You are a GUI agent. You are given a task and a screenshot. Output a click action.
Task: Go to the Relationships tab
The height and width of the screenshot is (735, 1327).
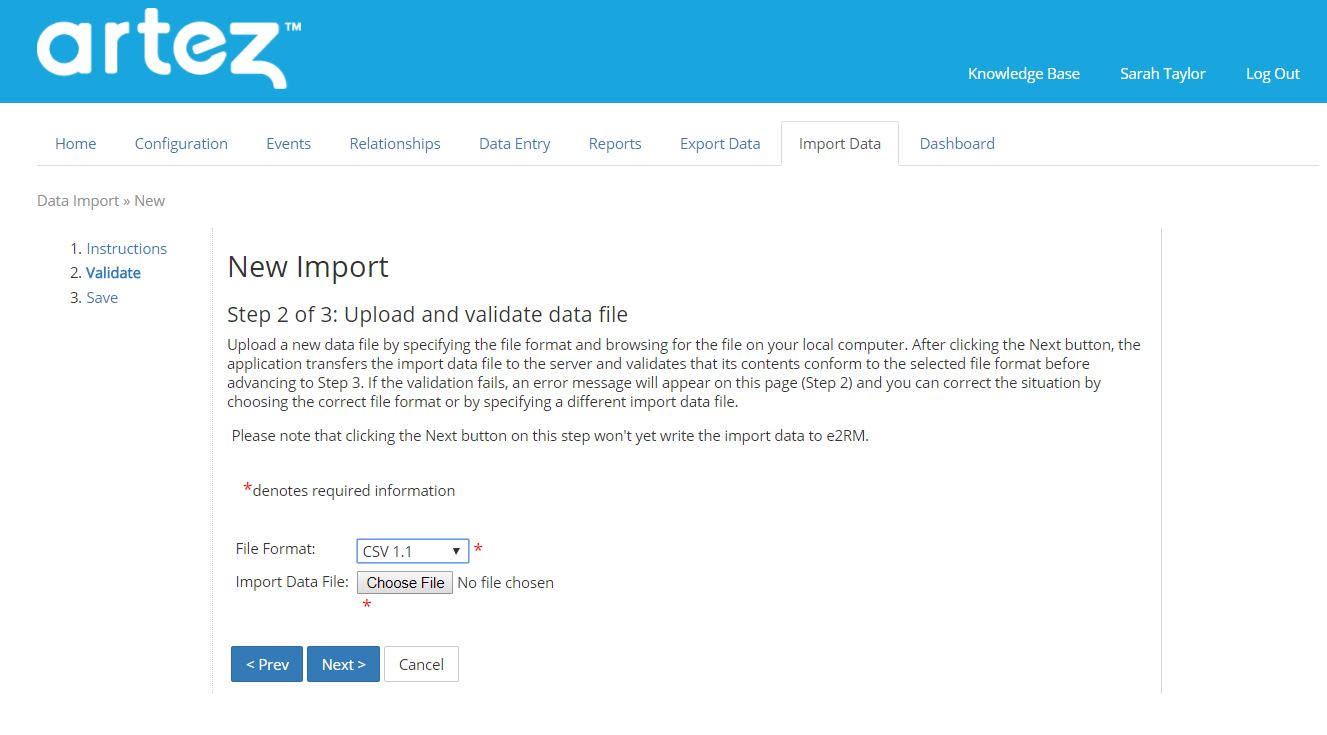tap(395, 143)
